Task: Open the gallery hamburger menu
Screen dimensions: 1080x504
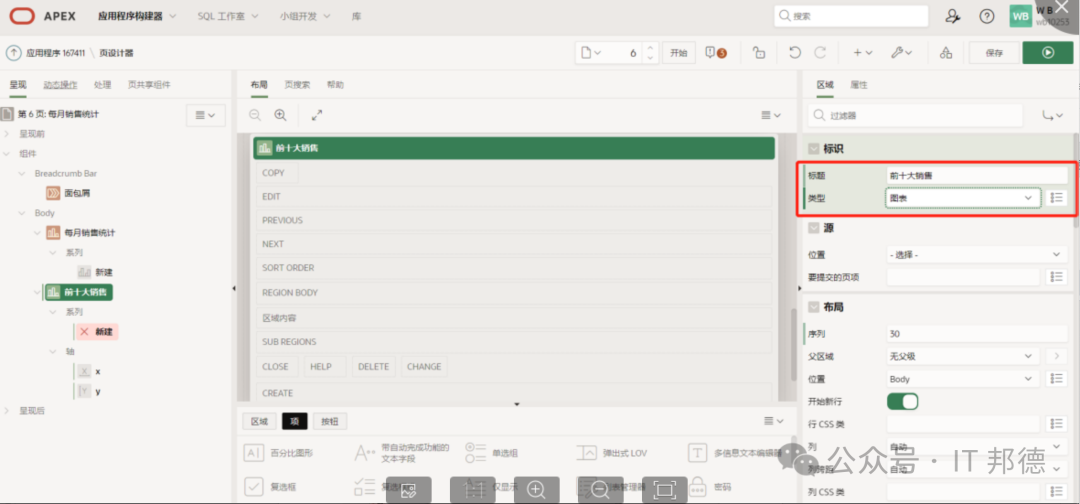Action: pyautogui.click(x=774, y=421)
